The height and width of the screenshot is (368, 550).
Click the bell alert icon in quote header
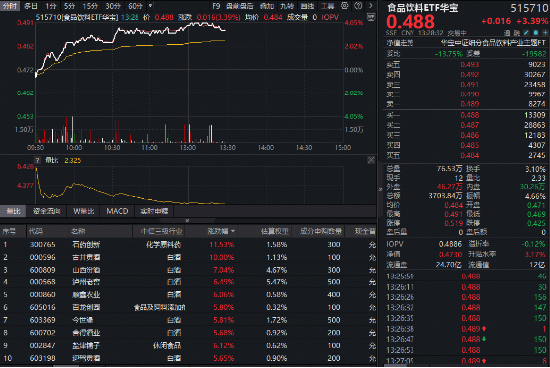tap(535, 33)
